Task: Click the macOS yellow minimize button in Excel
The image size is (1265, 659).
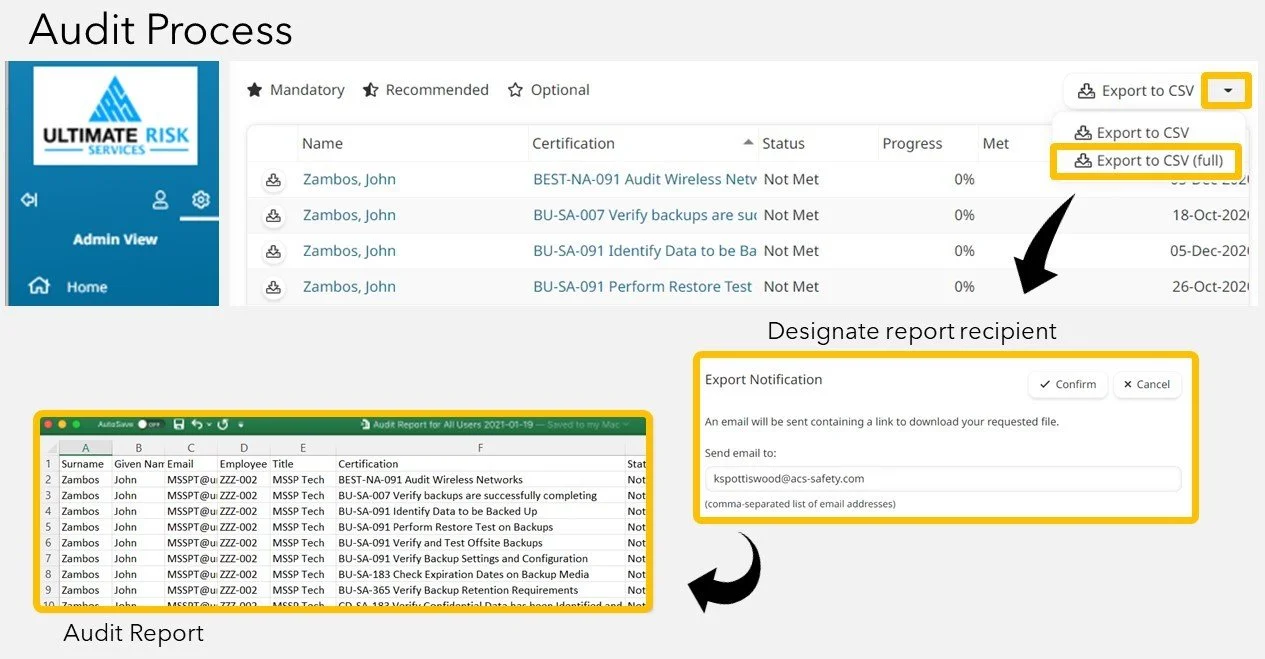Action: click(x=62, y=425)
